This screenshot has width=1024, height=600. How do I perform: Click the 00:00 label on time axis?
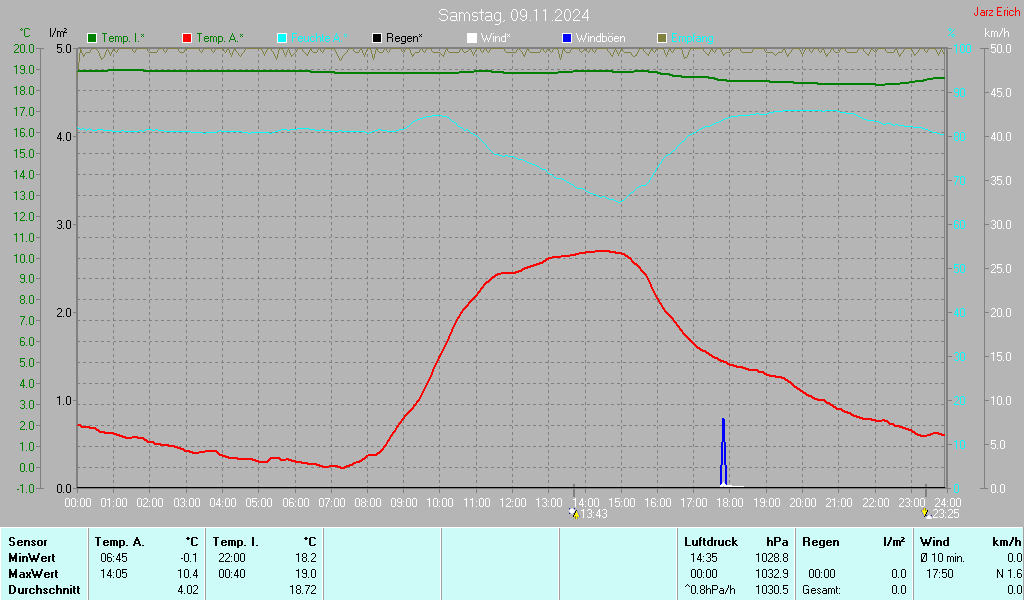[x=78, y=503]
